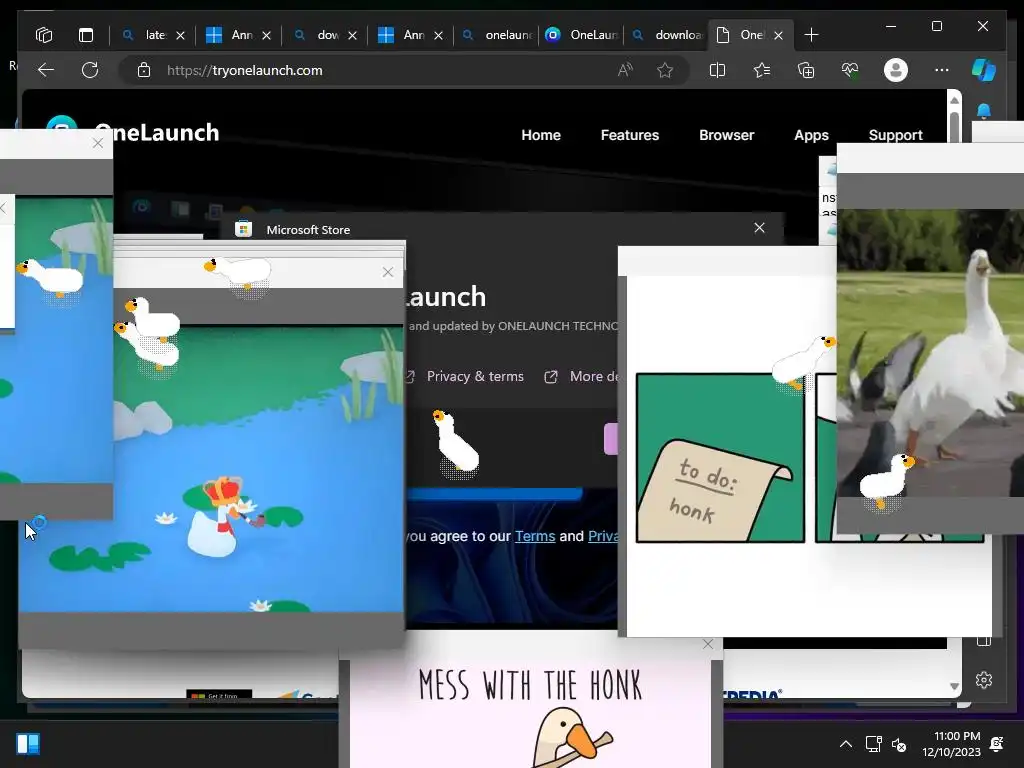Close the Mess With The Honk window

click(x=708, y=644)
